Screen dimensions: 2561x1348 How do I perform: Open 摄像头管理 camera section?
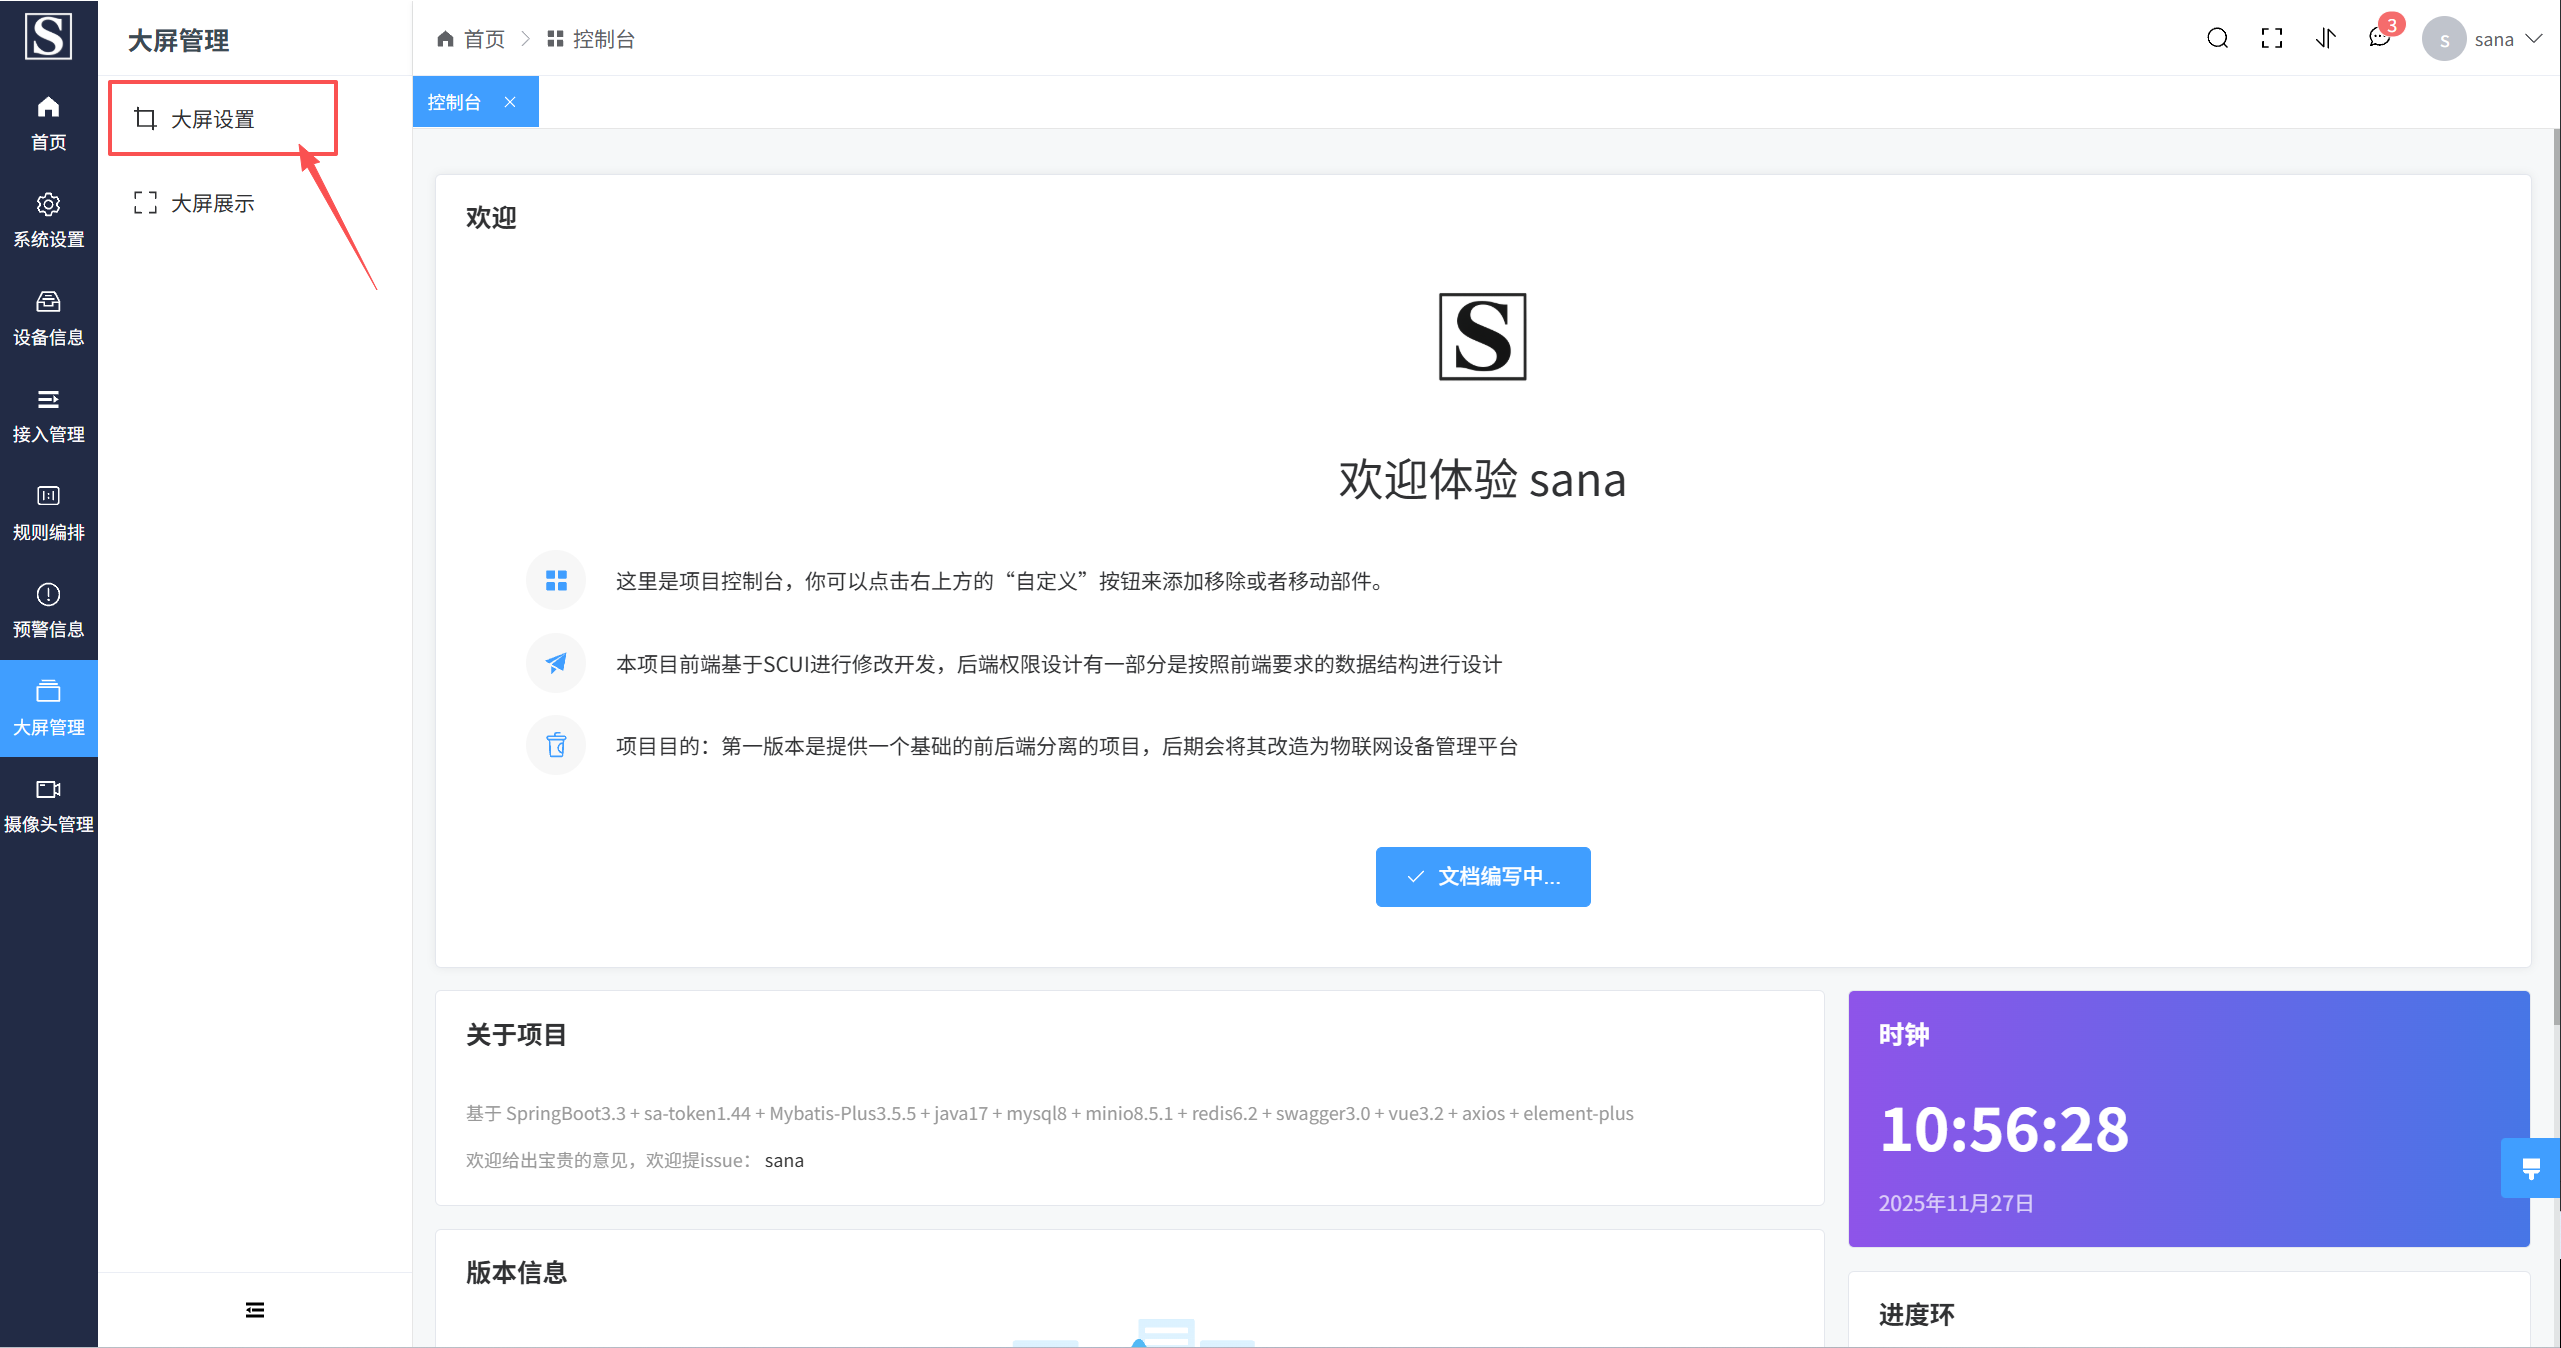(48, 805)
